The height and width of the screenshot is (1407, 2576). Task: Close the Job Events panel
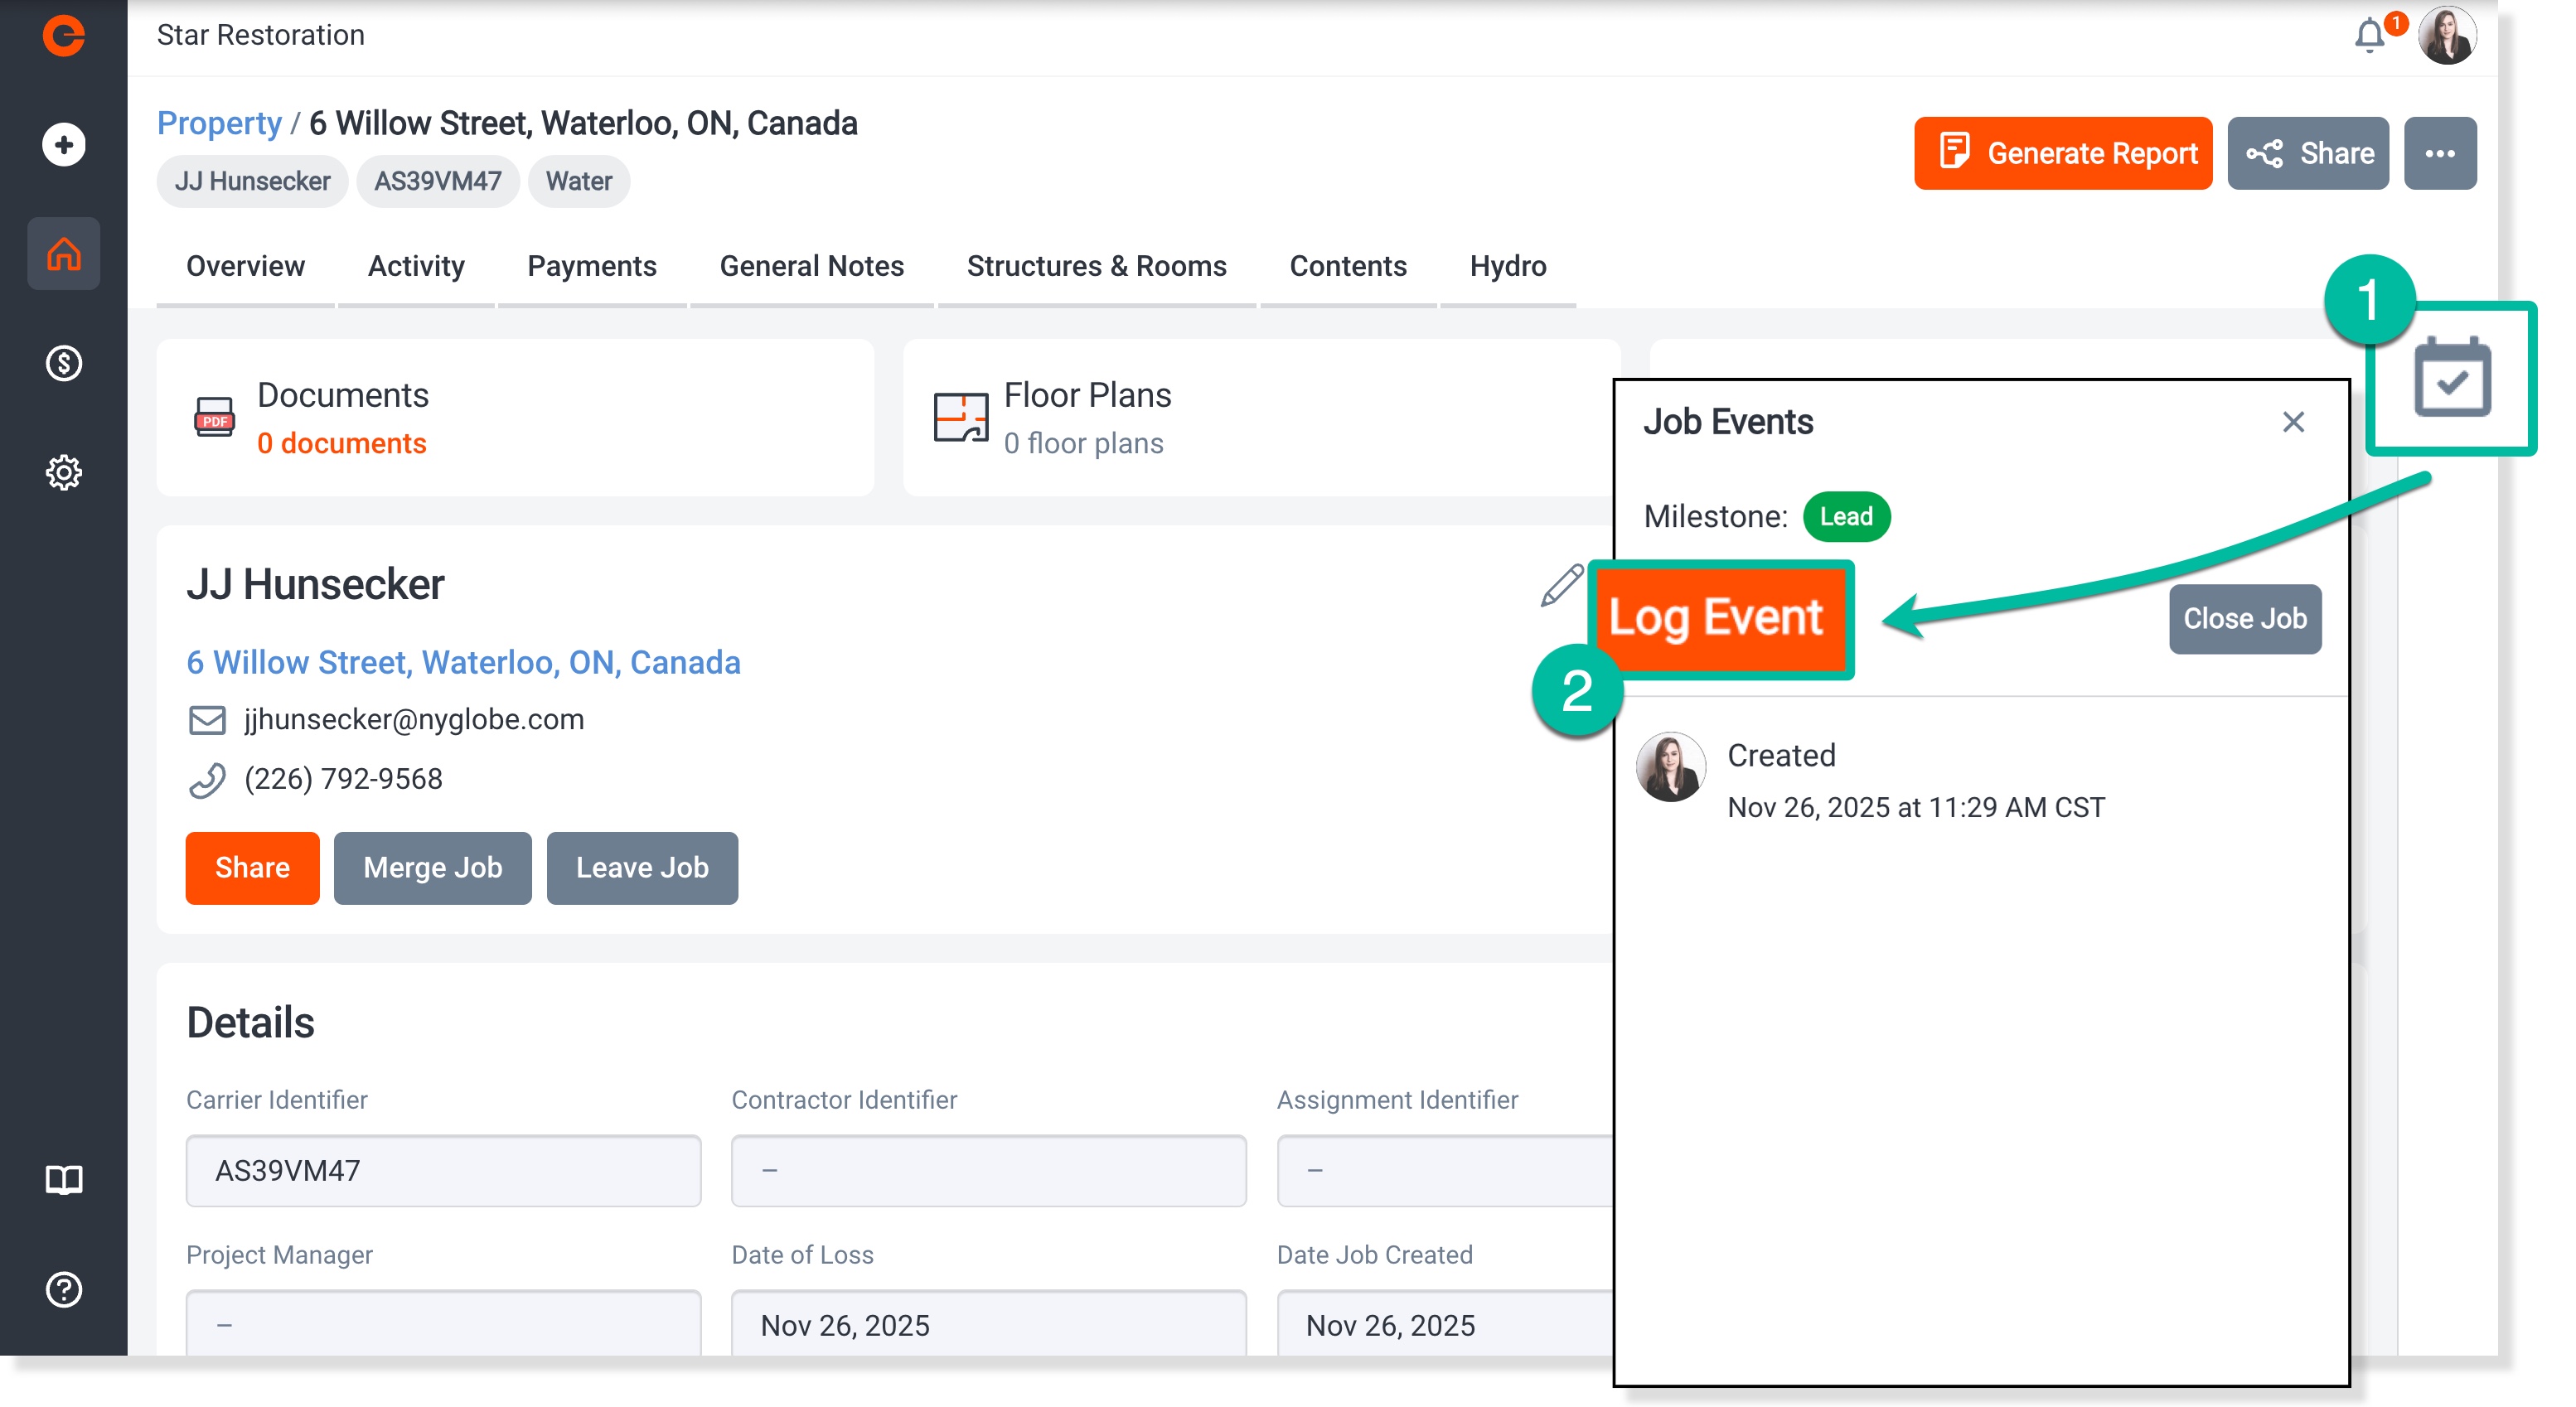(x=2293, y=422)
